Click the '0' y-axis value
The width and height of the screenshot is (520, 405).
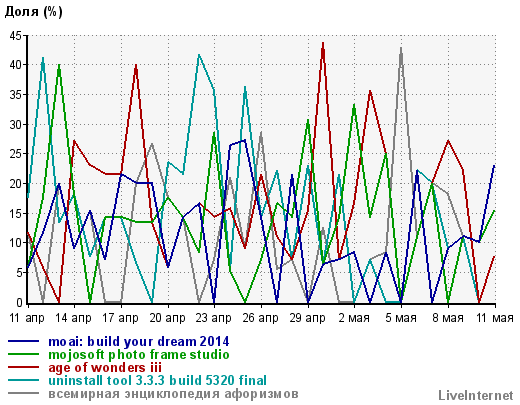click(19, 303)
